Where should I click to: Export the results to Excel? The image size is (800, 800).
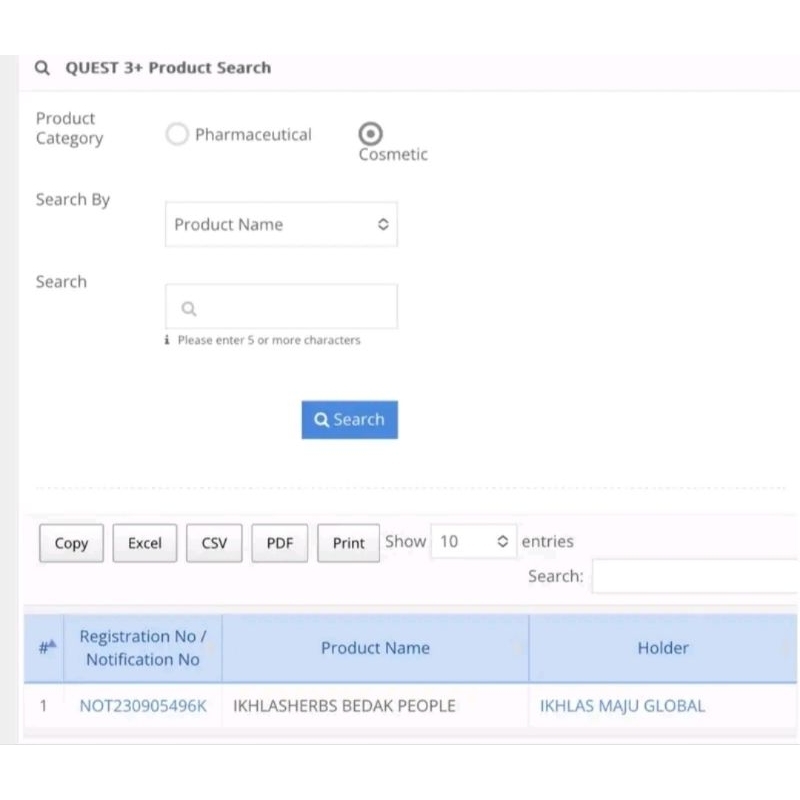tap(144, 543)
